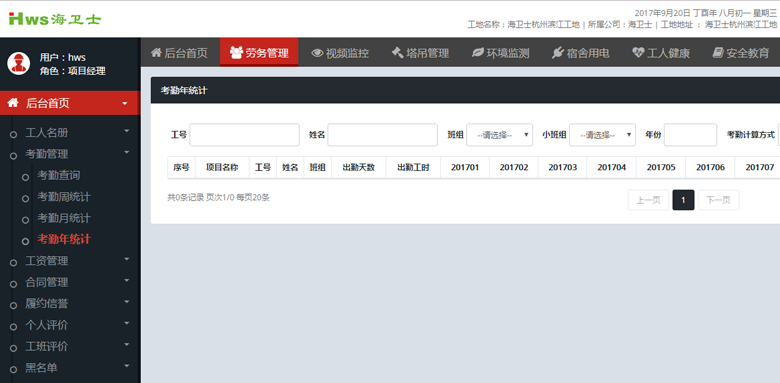The image size is (780, 383).
Task: Click the hammer icon on 塔吊管理 tab
Action: point(397,52)
